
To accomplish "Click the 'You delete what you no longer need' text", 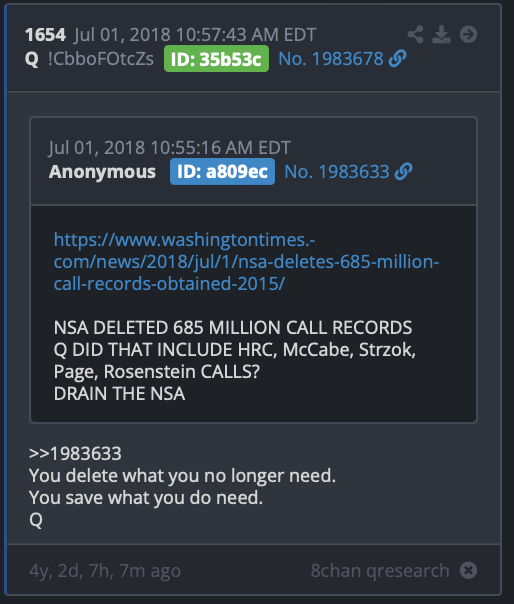I will 182,476.
